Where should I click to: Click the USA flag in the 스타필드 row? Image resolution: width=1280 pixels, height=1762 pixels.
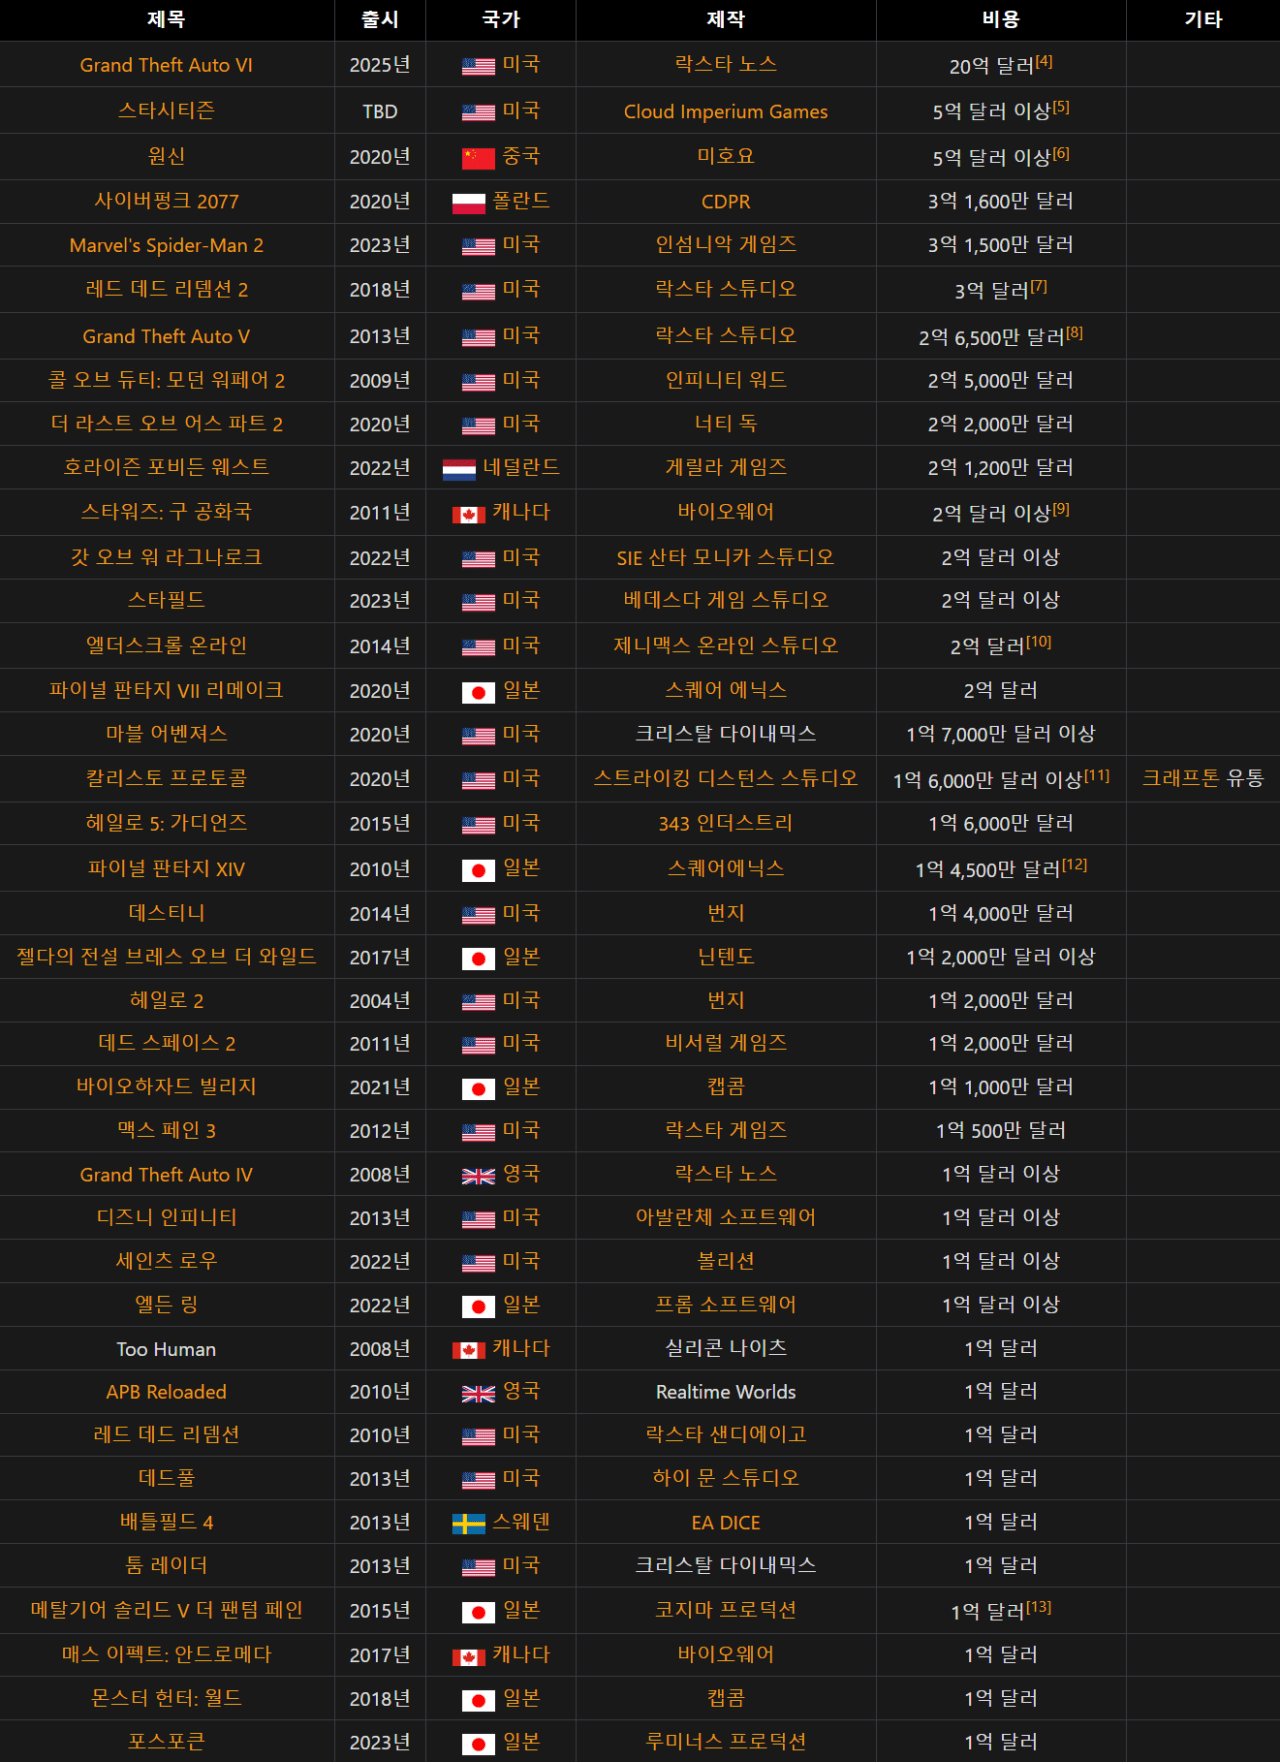(x=478, y=602)
